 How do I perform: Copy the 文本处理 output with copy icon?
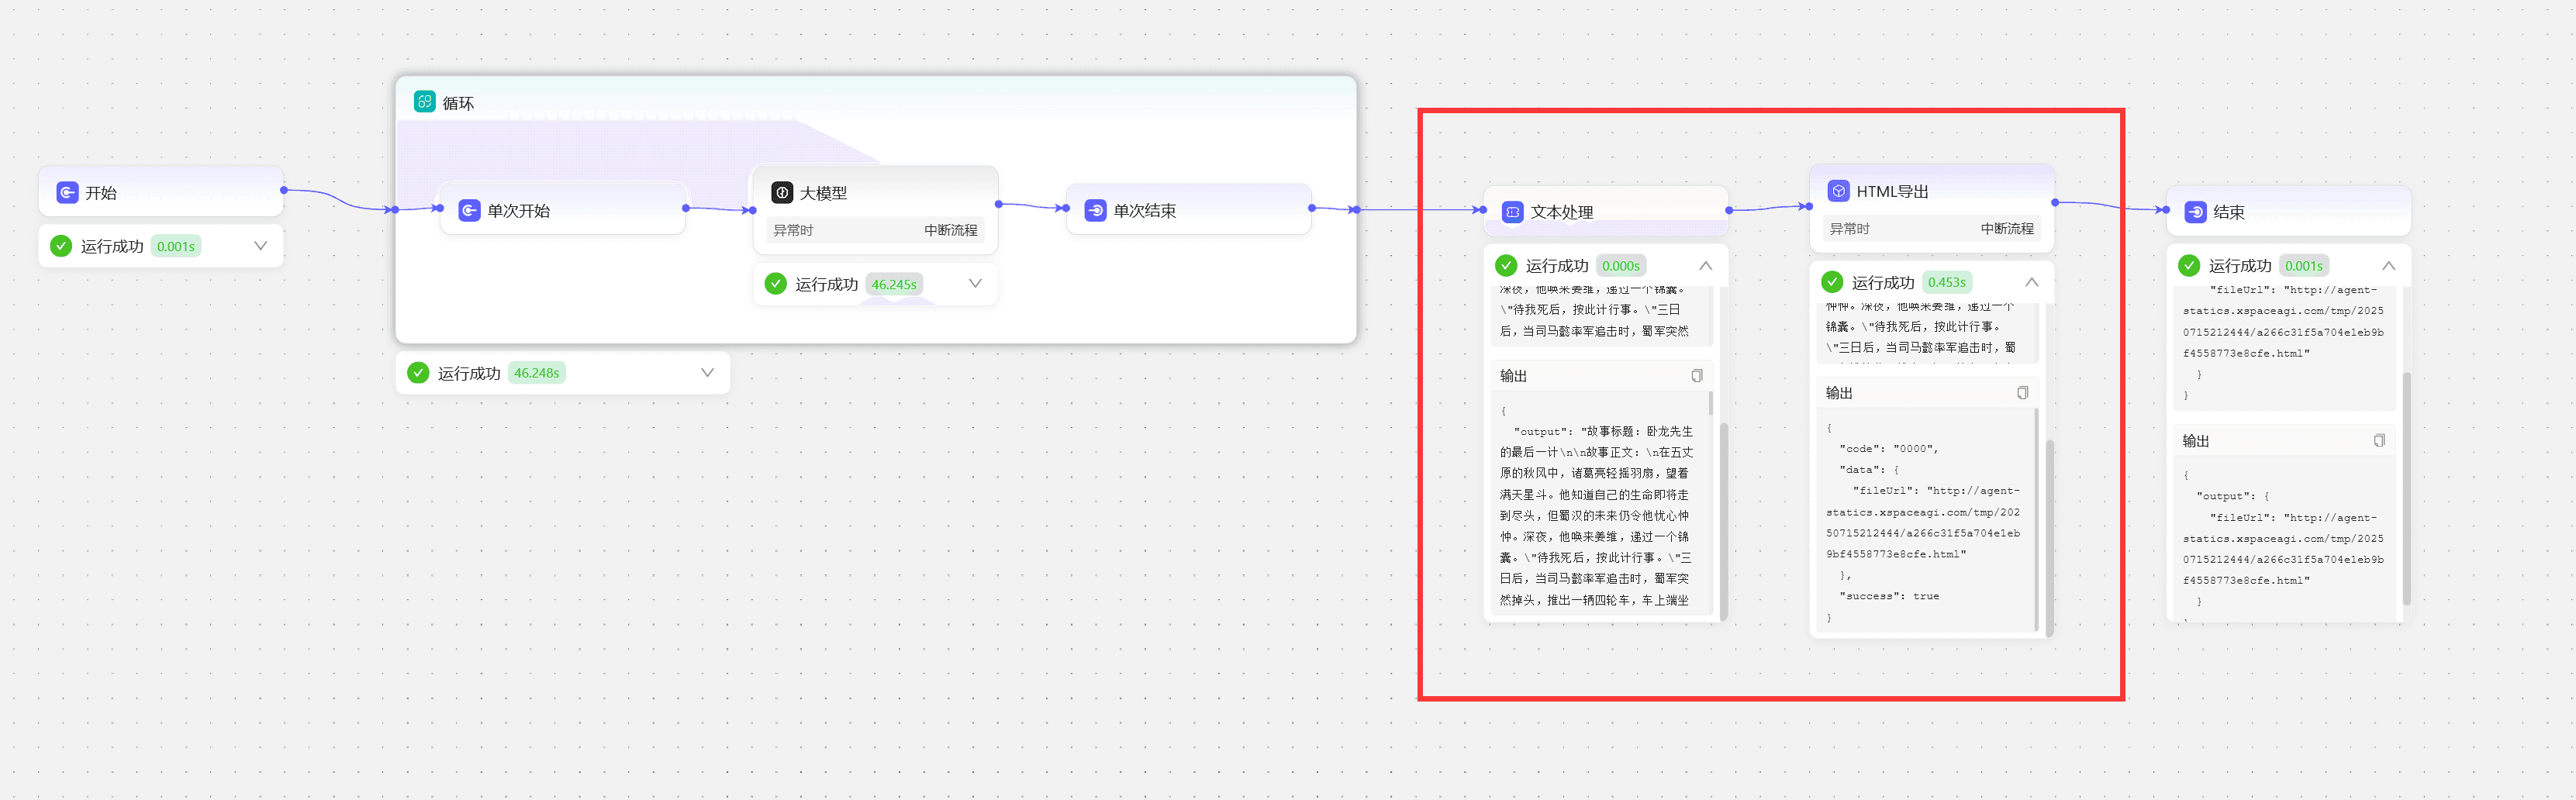1697,376
